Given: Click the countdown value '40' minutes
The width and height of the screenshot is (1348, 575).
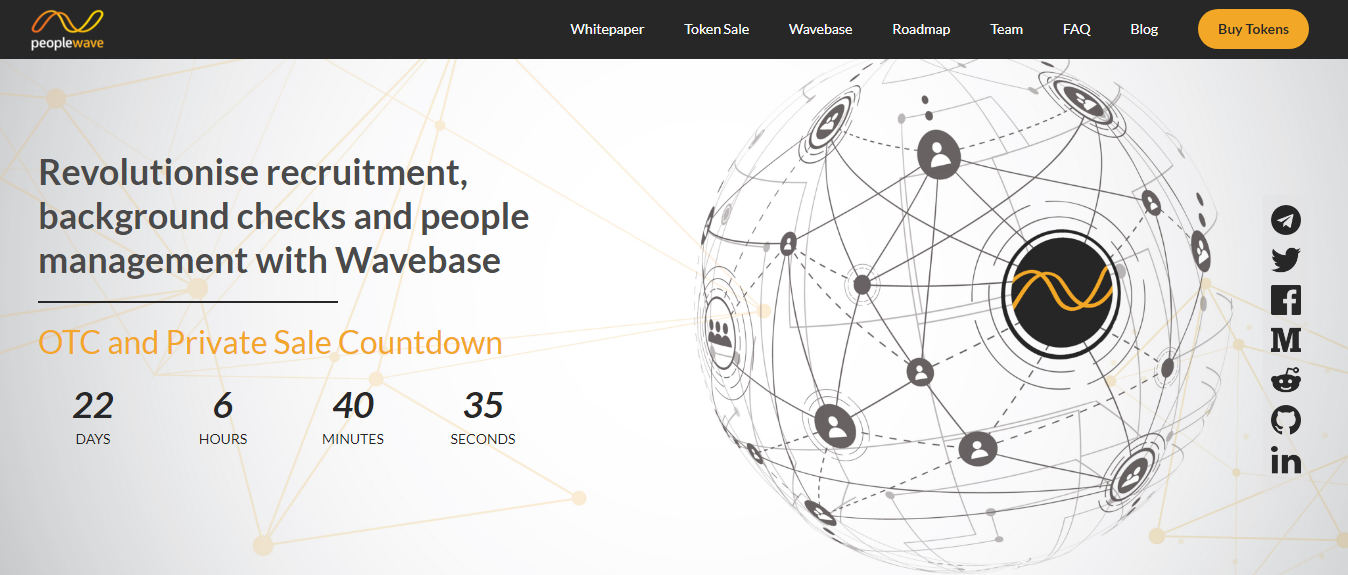Looking at the screenshot, I should pyautogui.click(x=353, y=405).
